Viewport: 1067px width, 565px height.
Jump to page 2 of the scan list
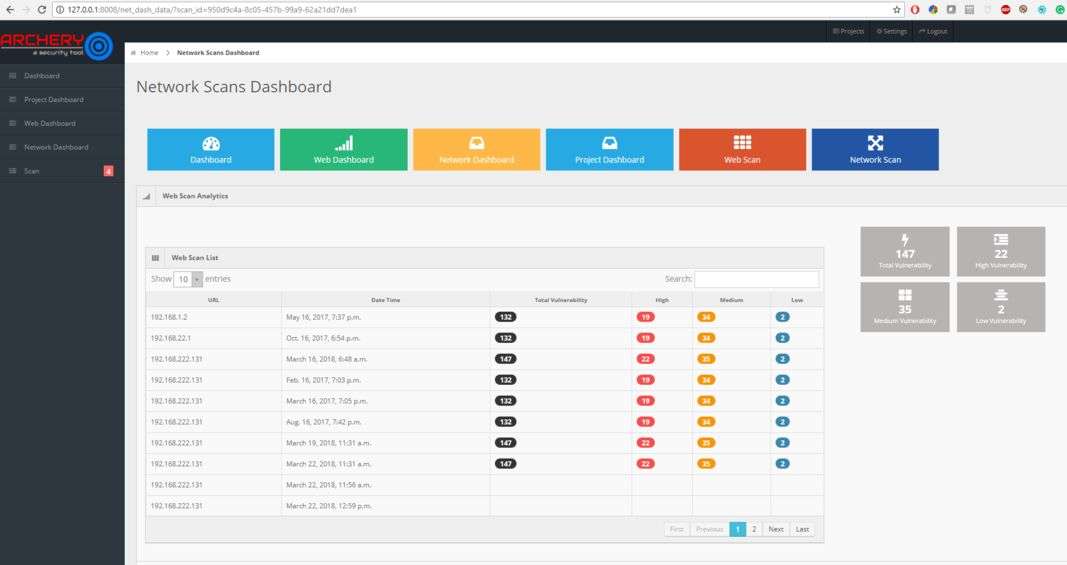pos(754,529)
